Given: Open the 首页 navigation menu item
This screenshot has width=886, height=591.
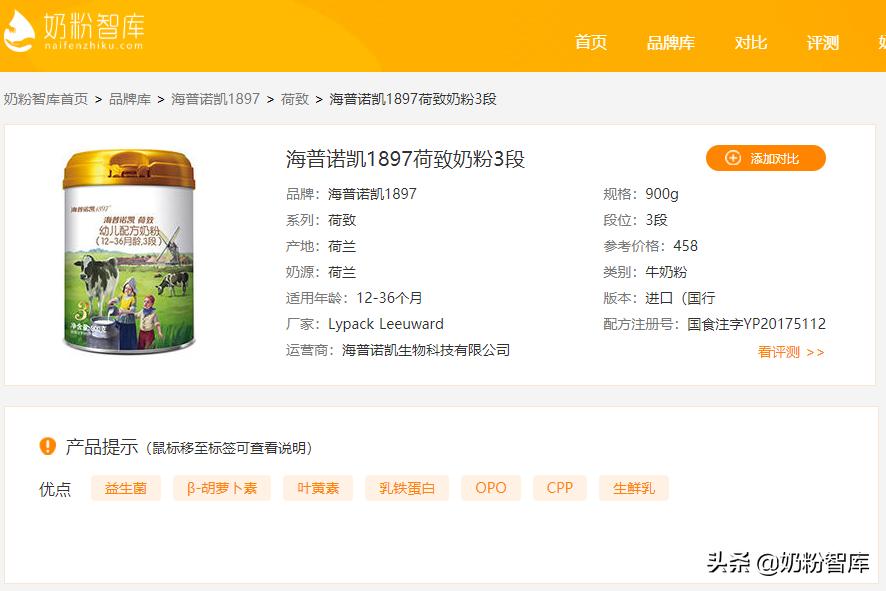Looking at the screenshot, I should click(x=590, y=43).
